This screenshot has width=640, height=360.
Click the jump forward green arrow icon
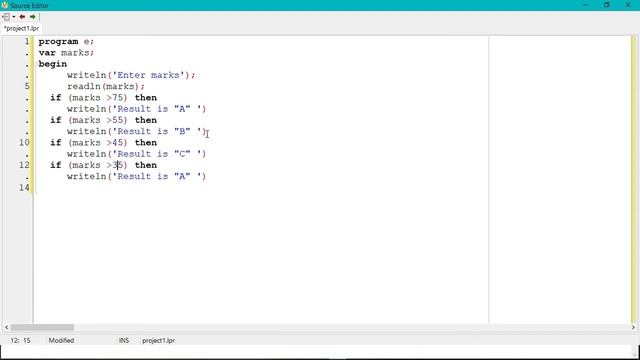point(33,17)
